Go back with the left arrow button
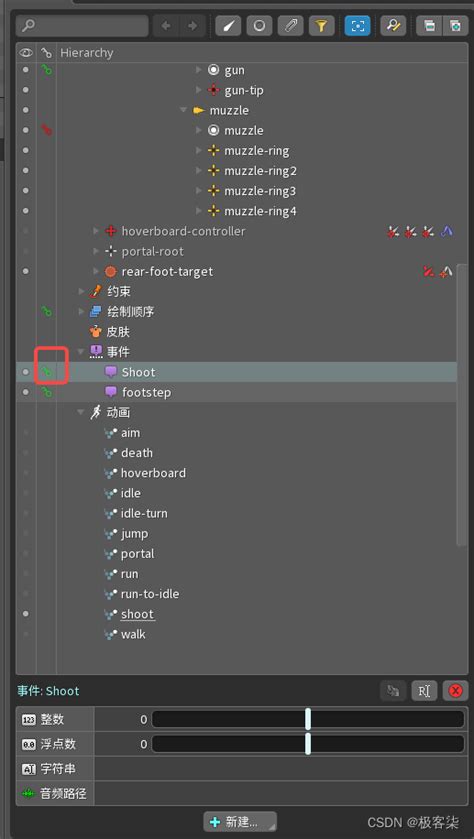 [x=166, y=26]
